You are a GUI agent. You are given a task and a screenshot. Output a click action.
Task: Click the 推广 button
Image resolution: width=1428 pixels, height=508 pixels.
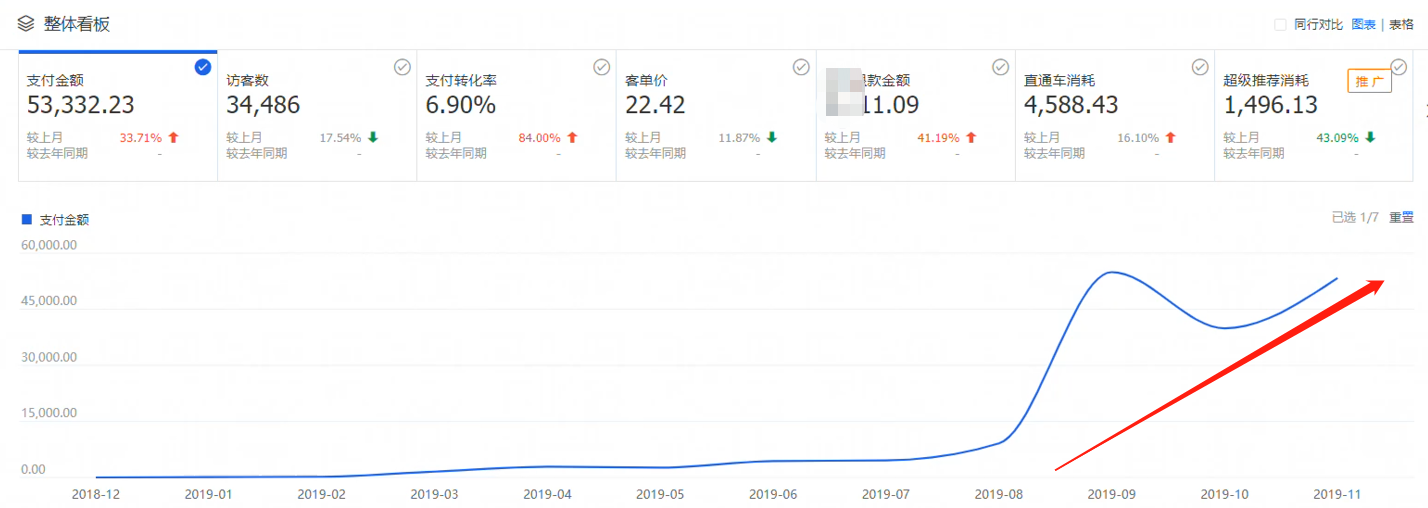click(x=1369, y=82)
